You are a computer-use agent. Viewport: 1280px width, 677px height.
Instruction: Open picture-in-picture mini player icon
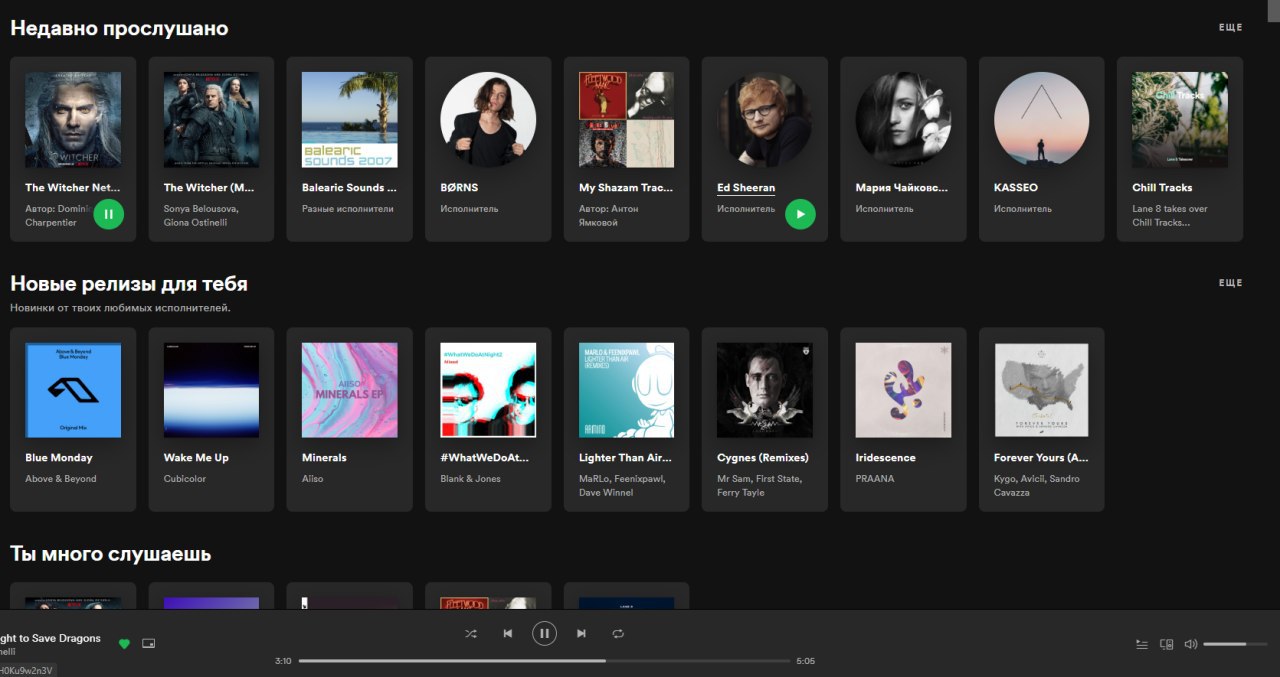(149, 644)
